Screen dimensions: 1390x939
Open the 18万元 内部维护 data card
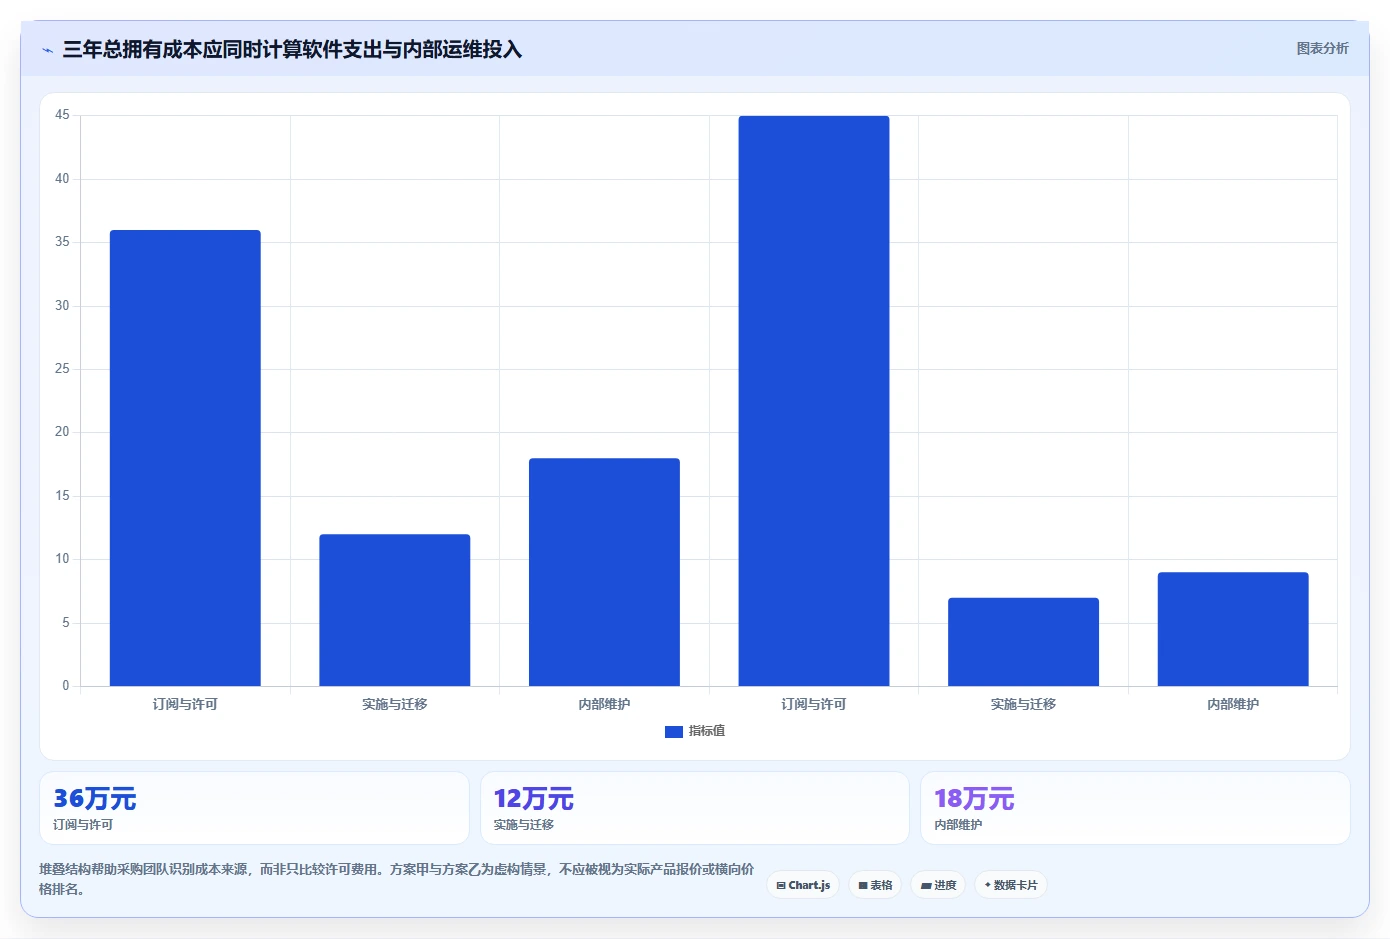point(1135,808)
